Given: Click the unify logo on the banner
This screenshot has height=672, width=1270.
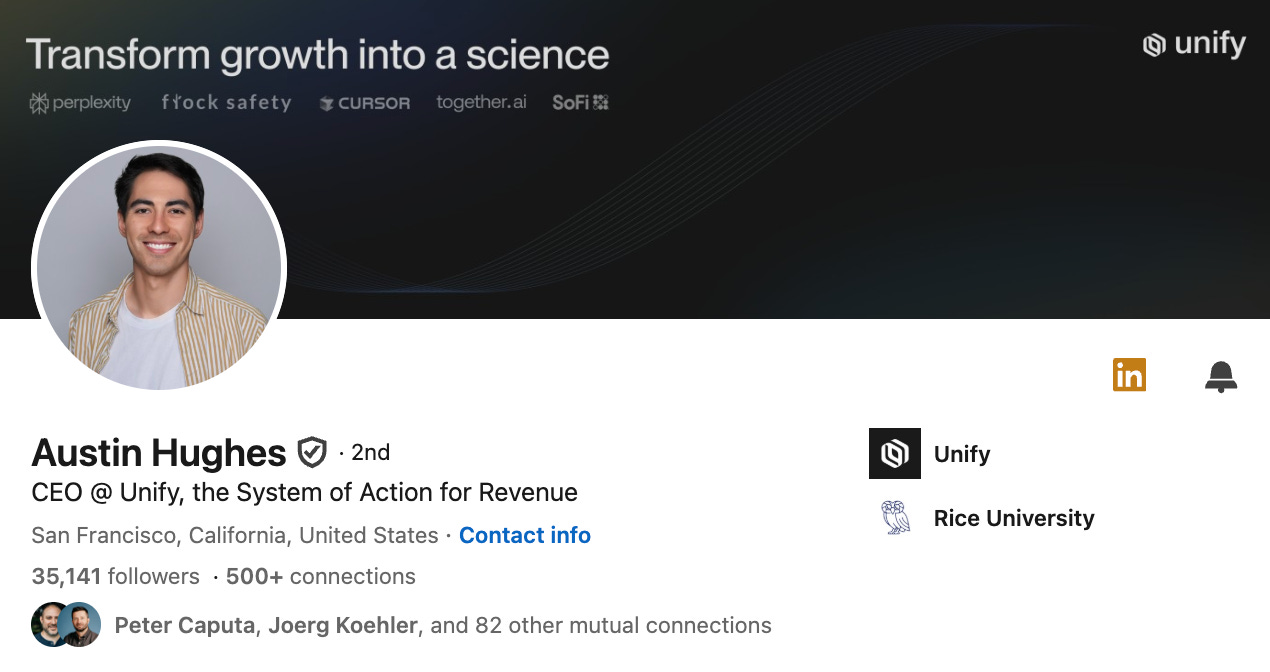Looking at the screenshot, I should (x=1194, y=44).
